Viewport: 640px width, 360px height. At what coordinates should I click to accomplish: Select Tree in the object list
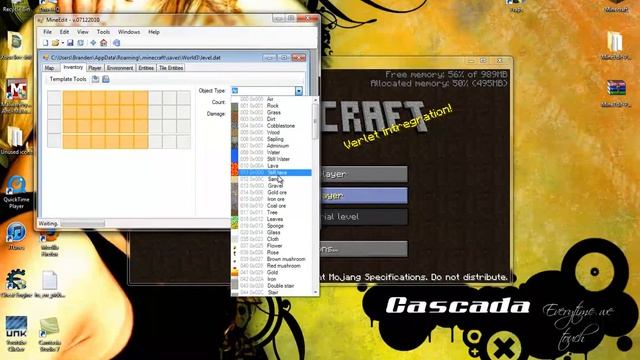(271, 212)
